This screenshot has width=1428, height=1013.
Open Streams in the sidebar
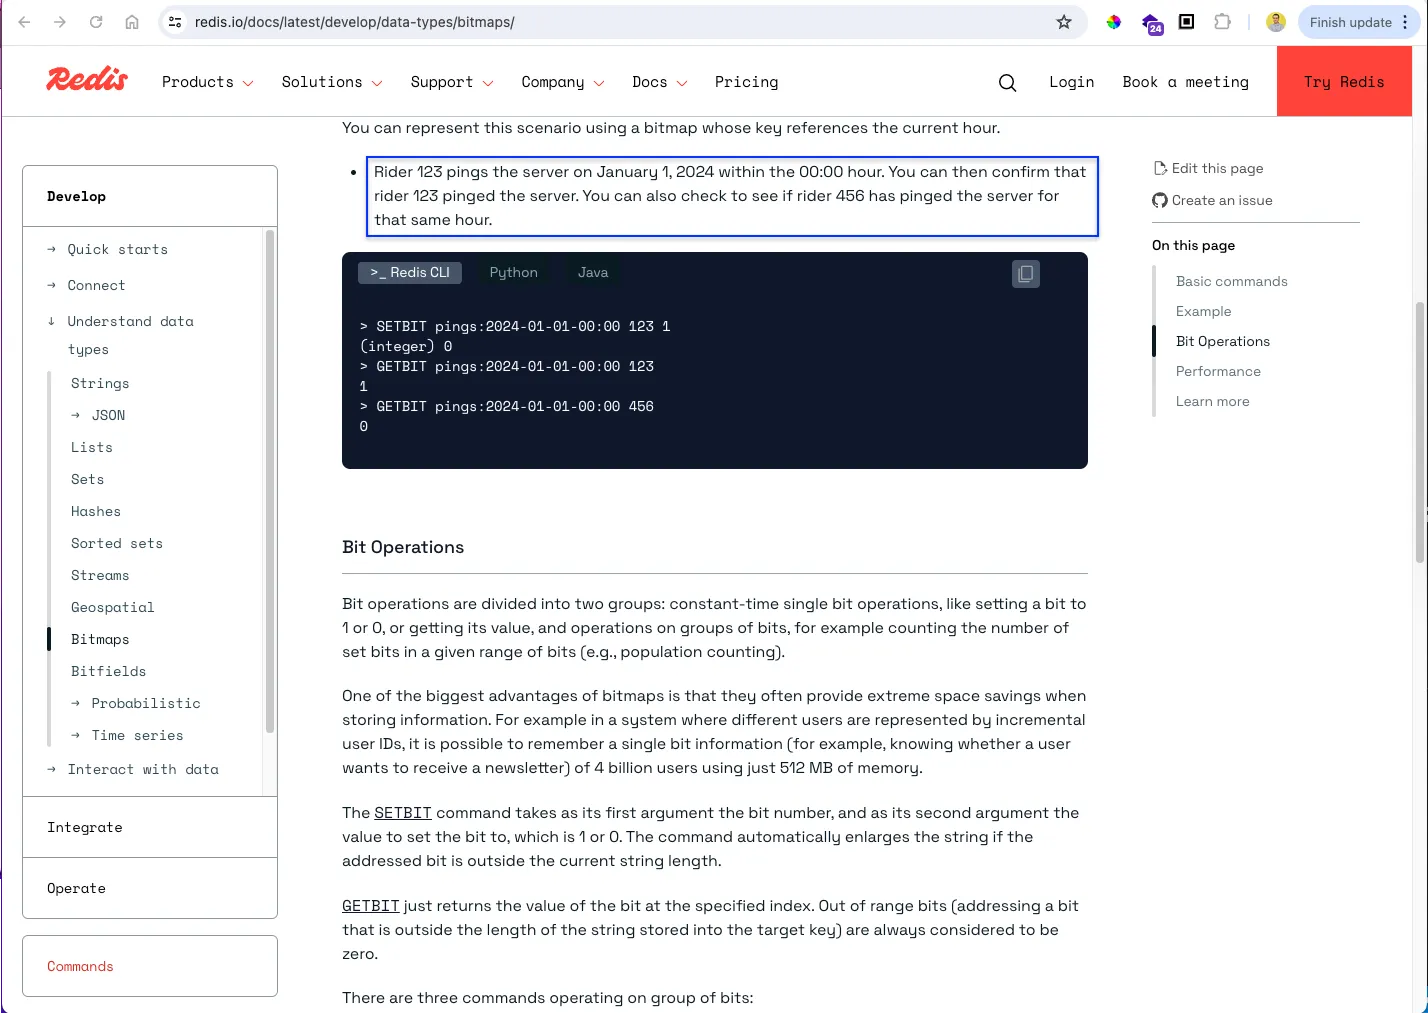[x=100, y=575]
